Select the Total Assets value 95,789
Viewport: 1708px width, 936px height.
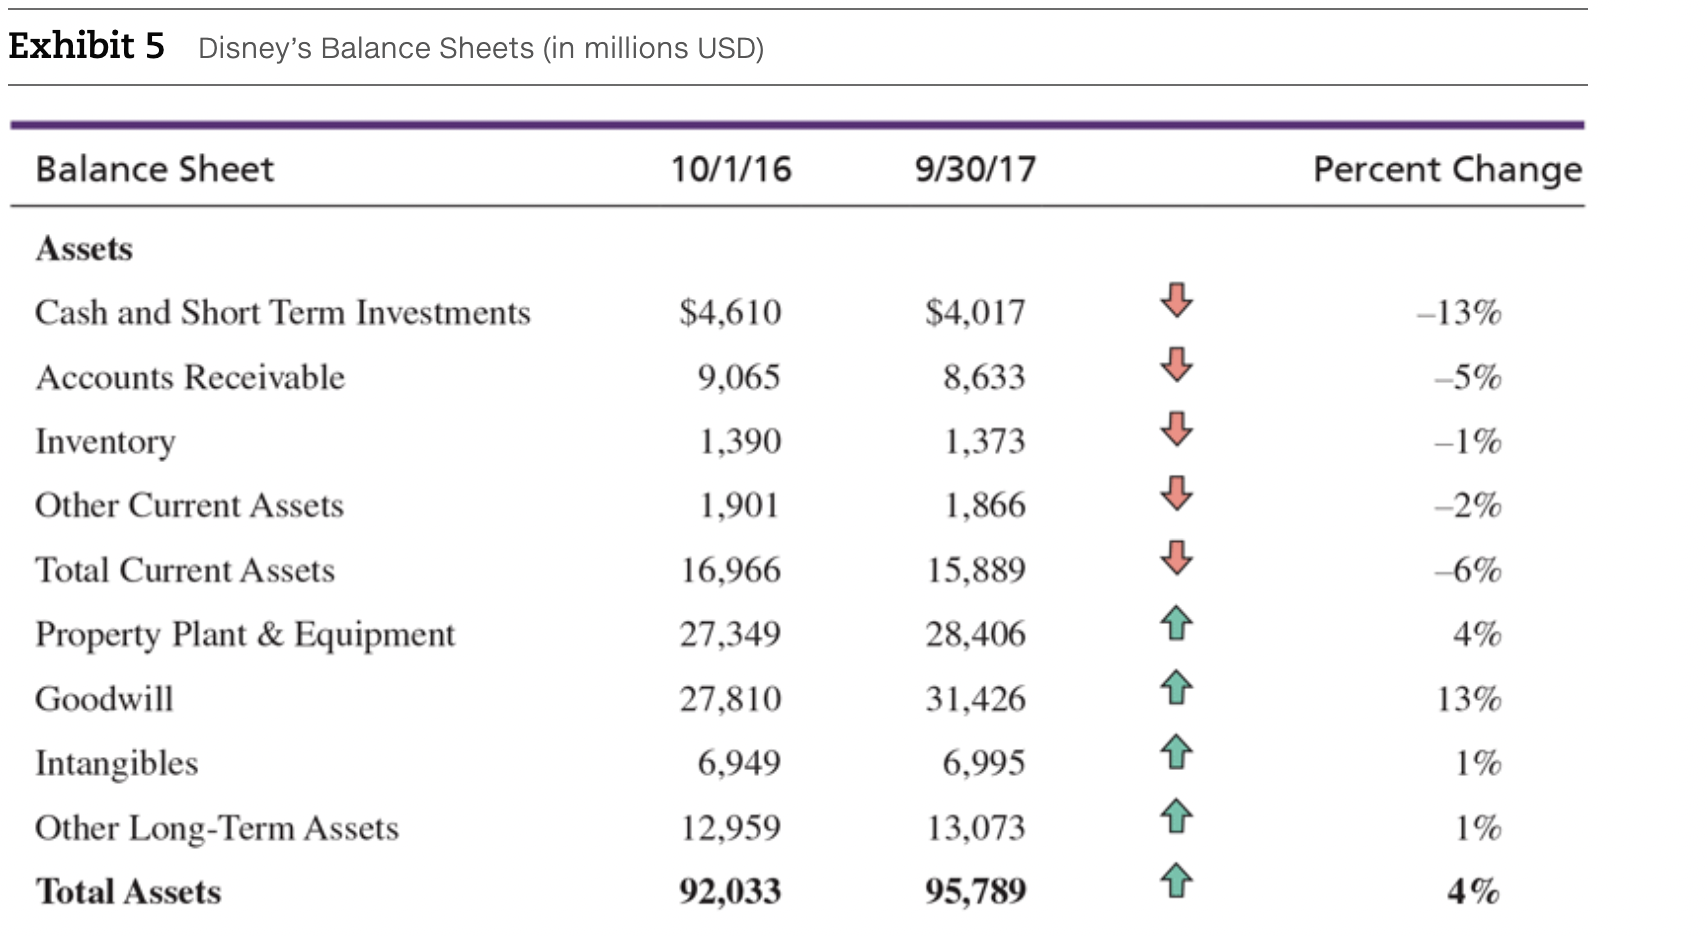pos(975,889)
